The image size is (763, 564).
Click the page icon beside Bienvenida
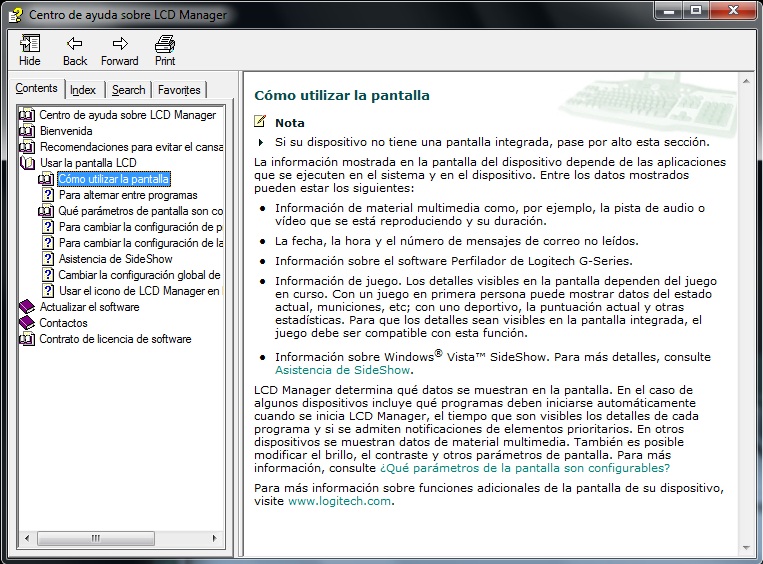pyautogui.click(x=27, y=131)
